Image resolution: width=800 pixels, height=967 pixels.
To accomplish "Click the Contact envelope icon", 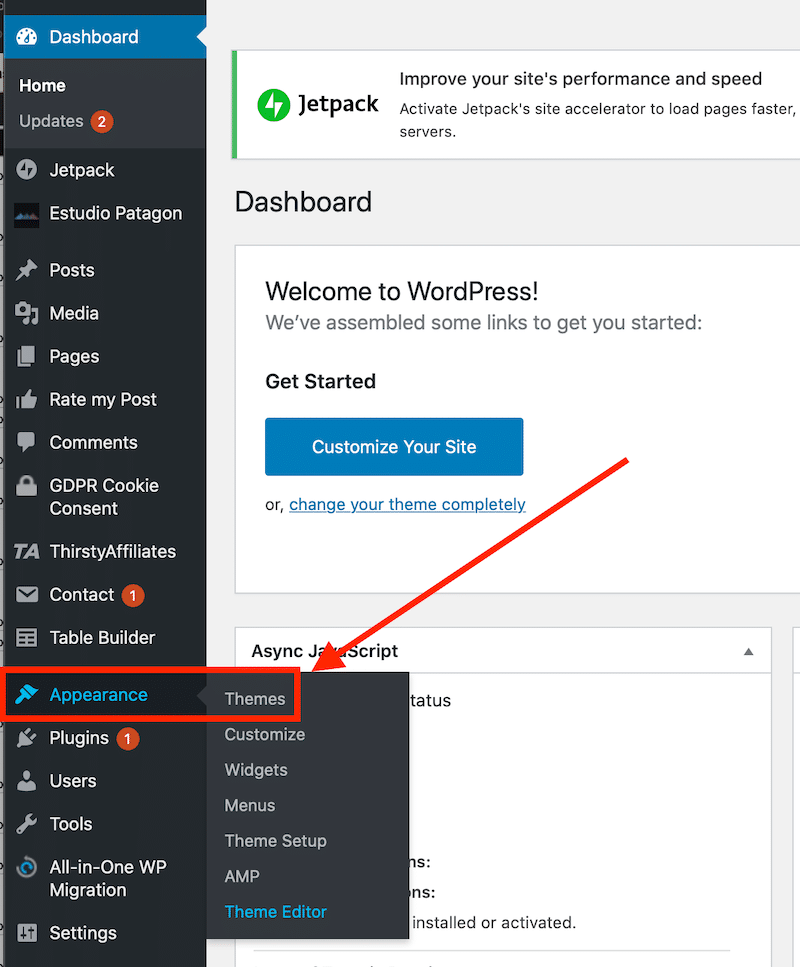I will tap(27, 595).
